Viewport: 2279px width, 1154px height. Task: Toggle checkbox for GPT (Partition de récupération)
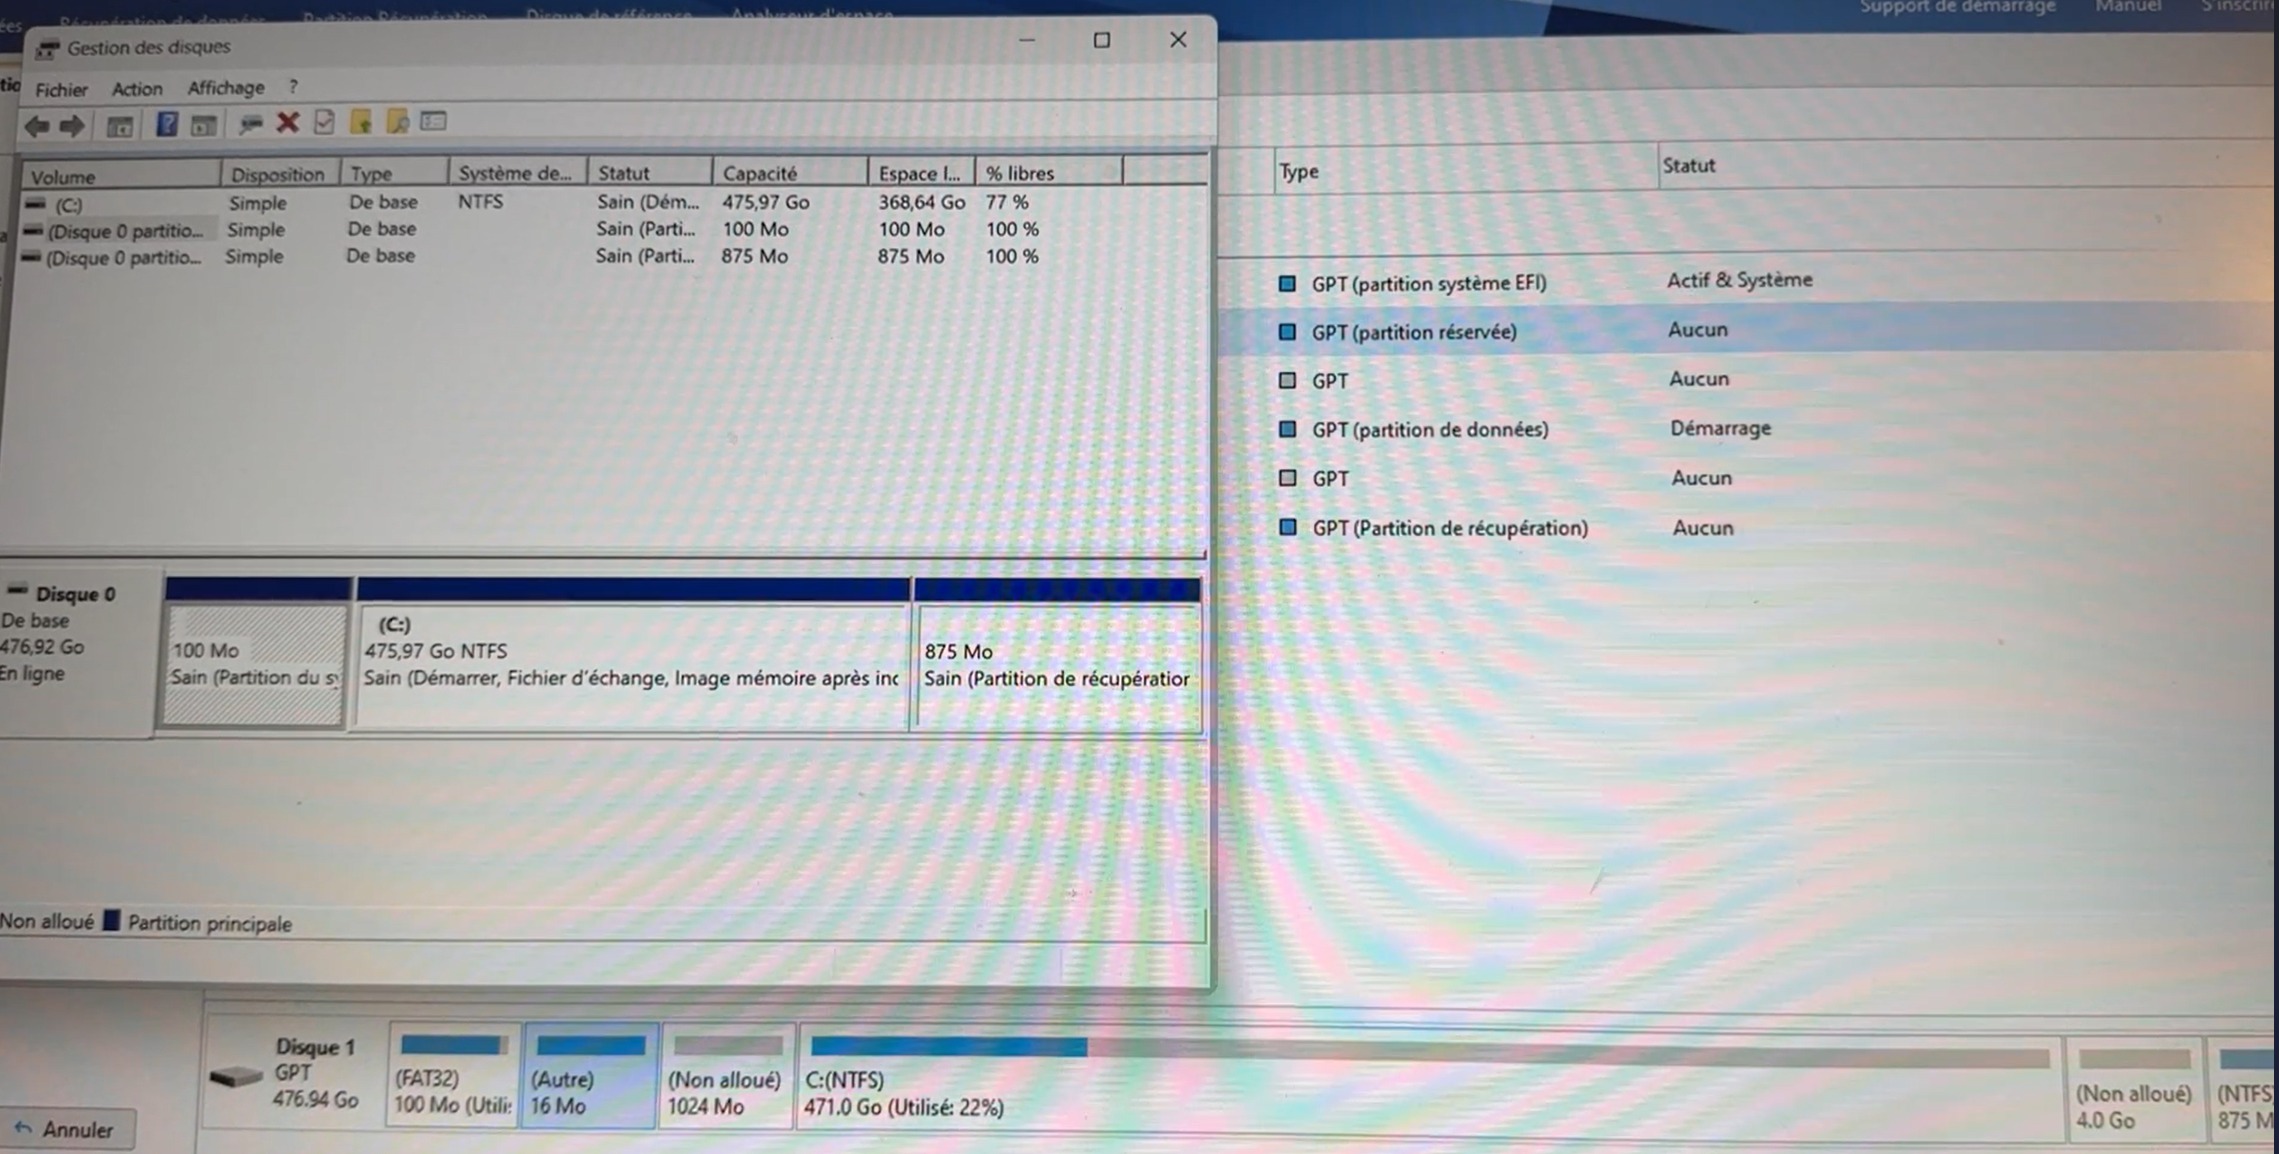(x=1288, y=527)
